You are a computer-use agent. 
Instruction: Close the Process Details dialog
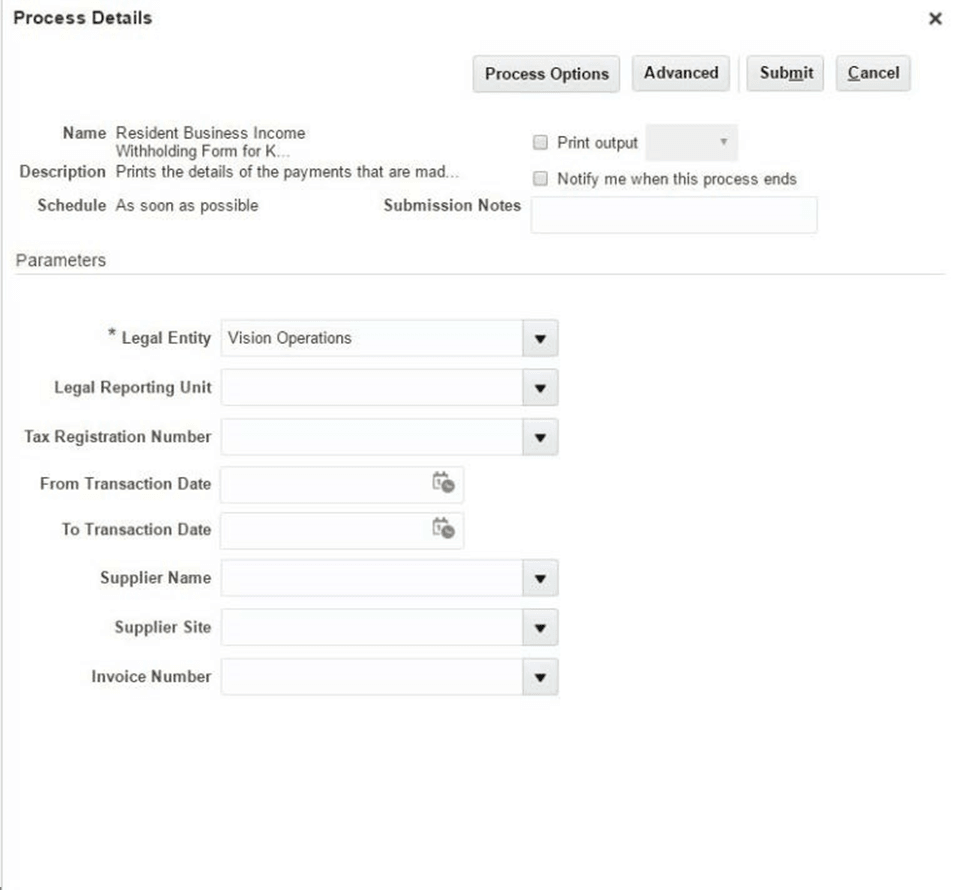click(x=936, y=17)
